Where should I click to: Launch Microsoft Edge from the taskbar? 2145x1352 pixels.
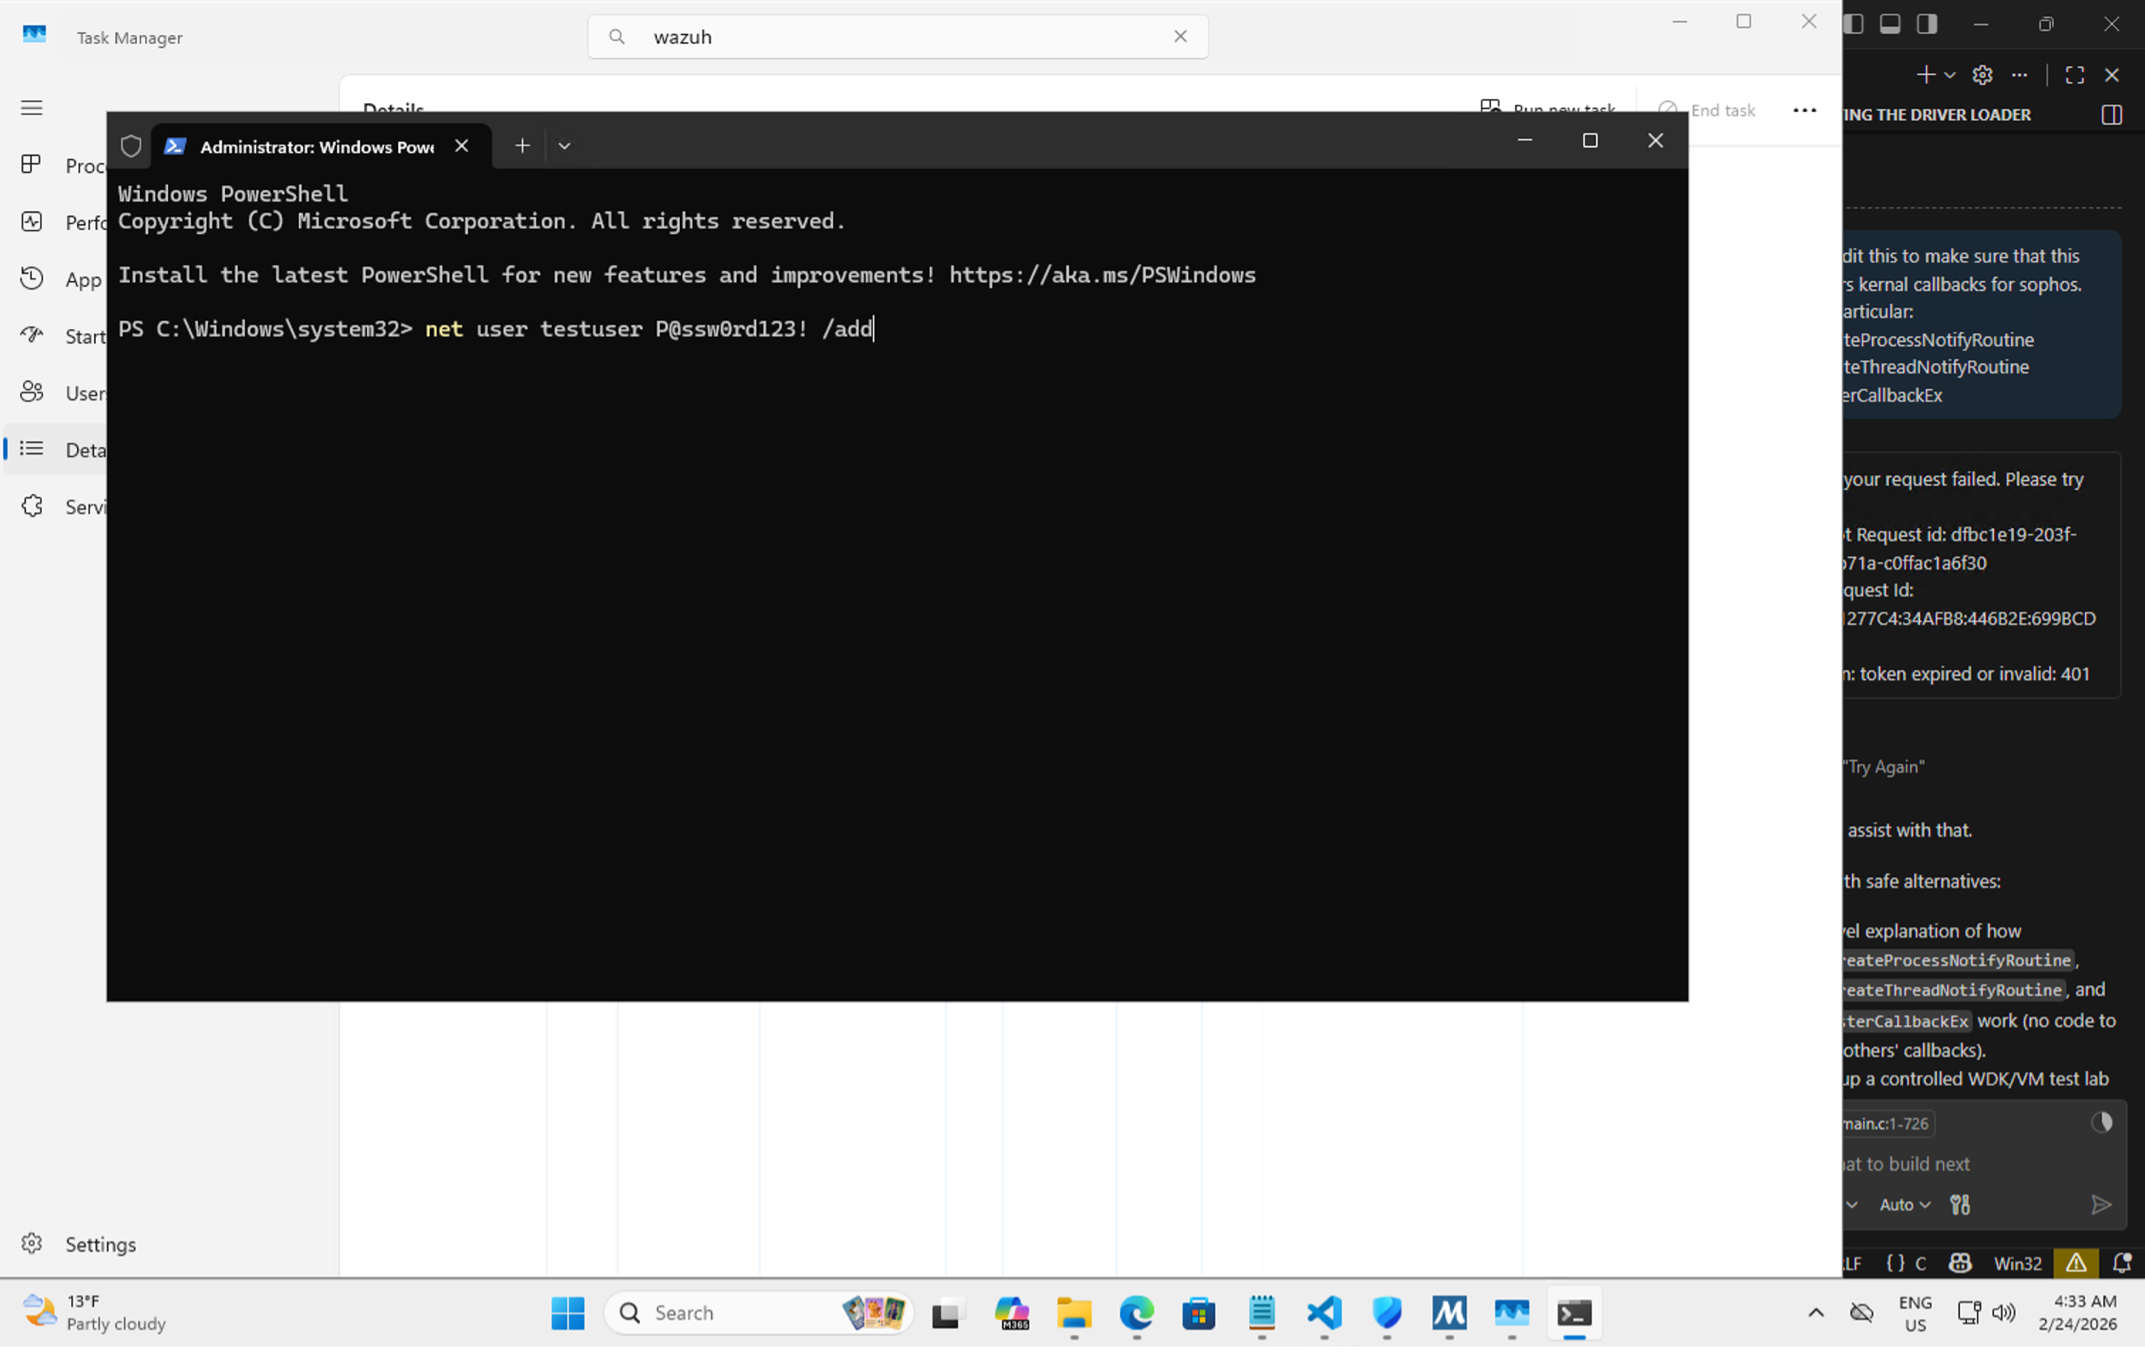click(1136, 1313)
